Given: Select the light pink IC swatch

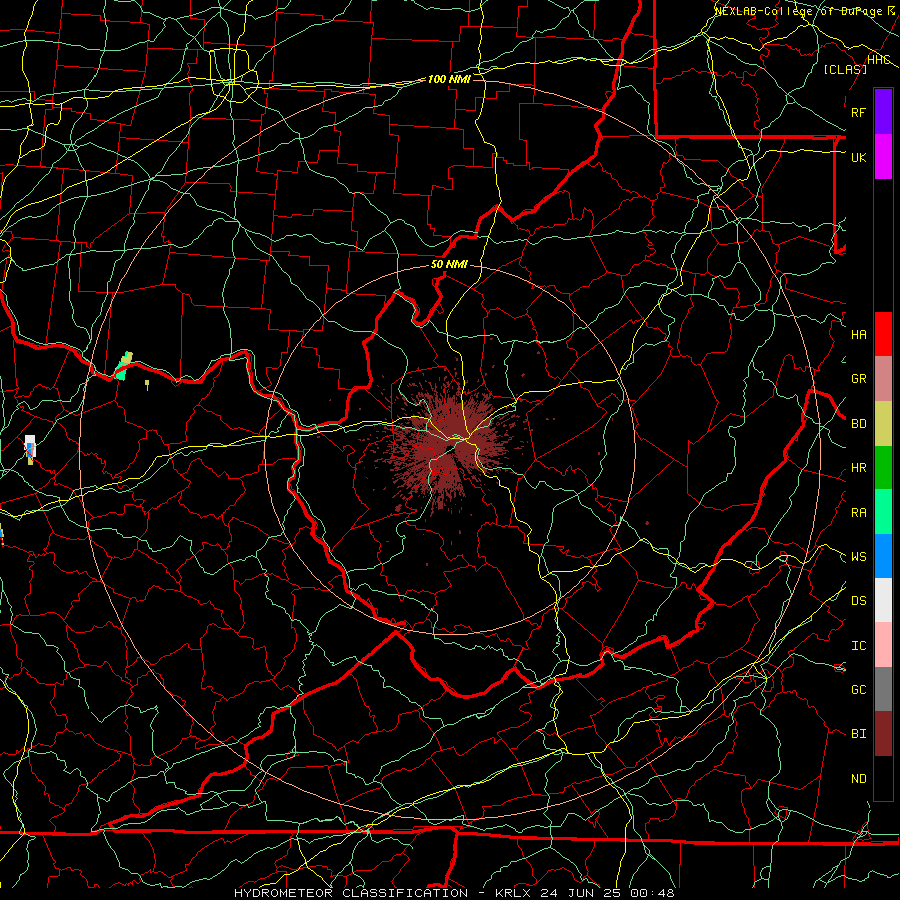Looking at the screenshot, I should (x=883, y=645).
